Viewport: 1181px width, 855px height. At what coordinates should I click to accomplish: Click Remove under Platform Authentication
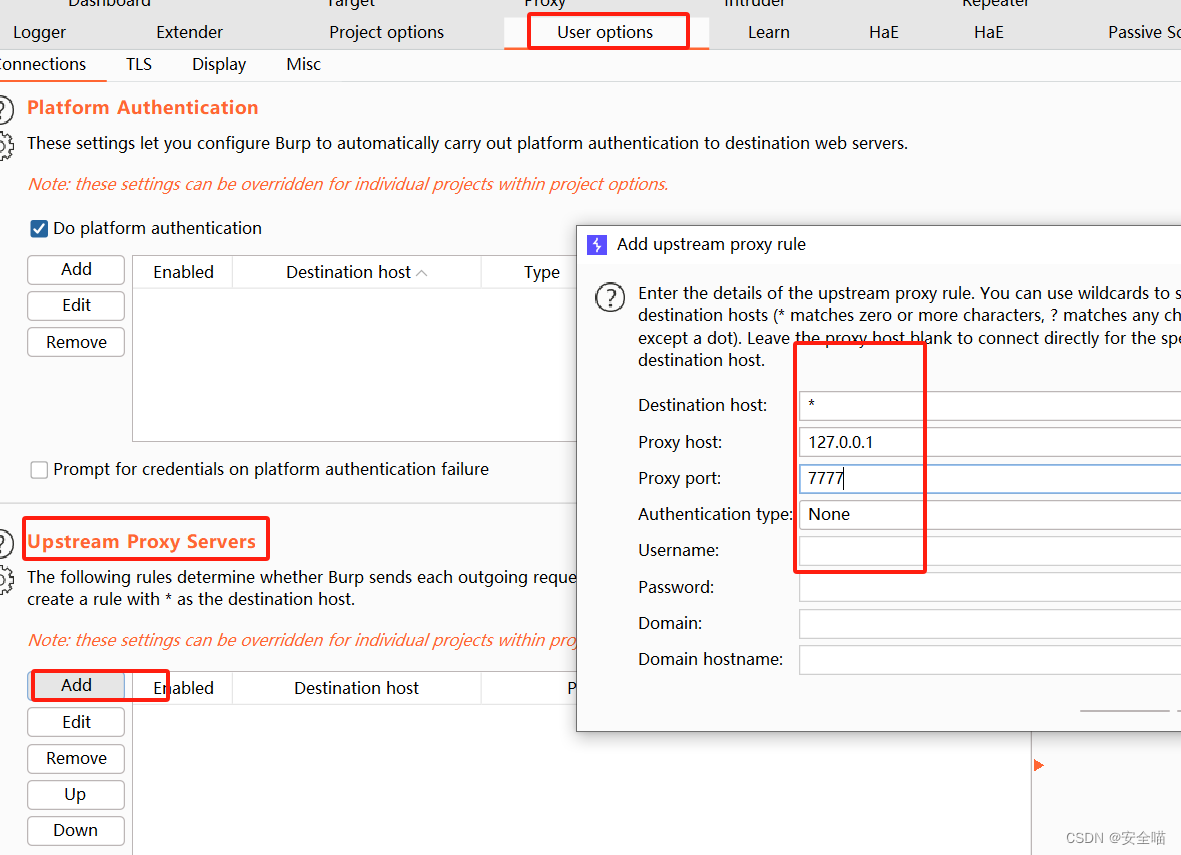pos(76,342)
